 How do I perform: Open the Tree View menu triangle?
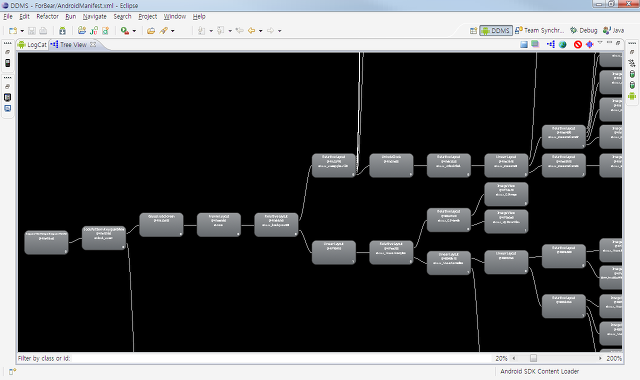tap(600, 42)
